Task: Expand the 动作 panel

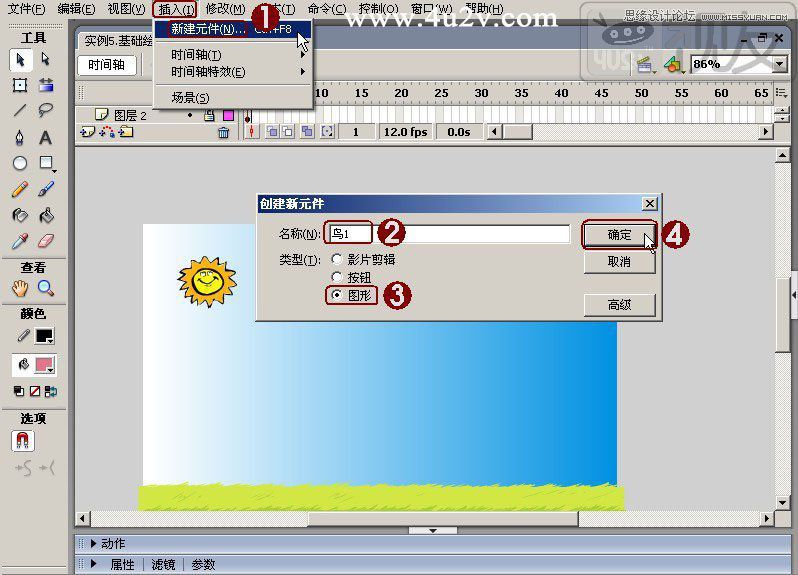Action: click(x=93, y=543)
